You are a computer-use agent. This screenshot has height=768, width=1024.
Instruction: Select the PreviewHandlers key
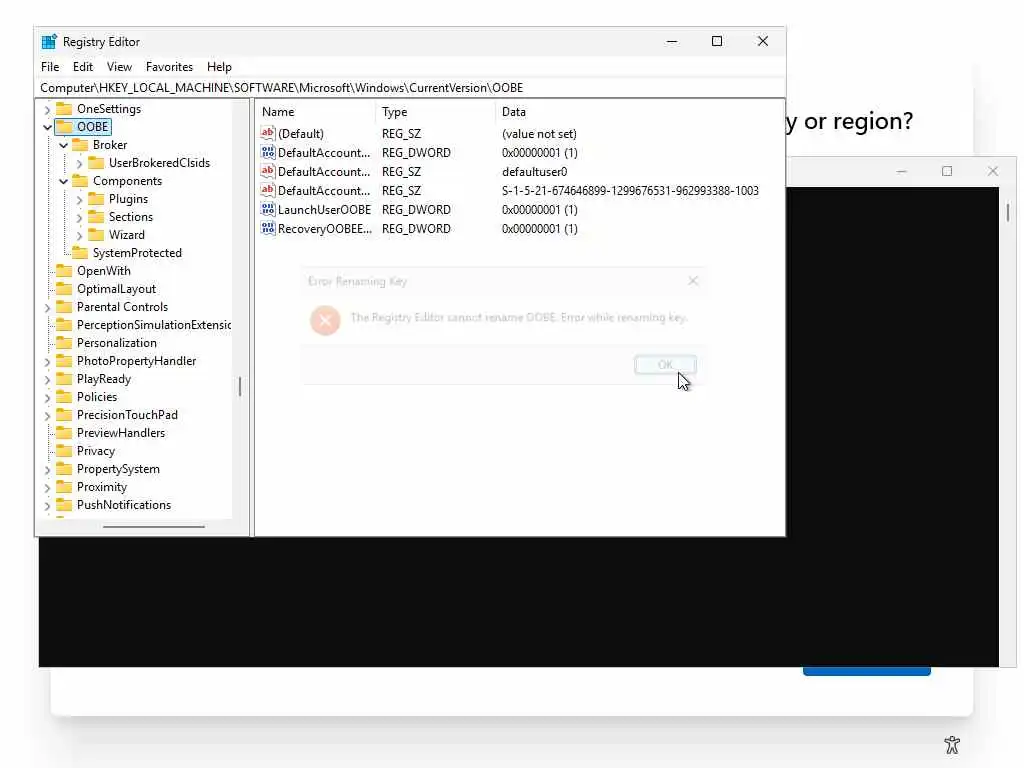(121, 433)
